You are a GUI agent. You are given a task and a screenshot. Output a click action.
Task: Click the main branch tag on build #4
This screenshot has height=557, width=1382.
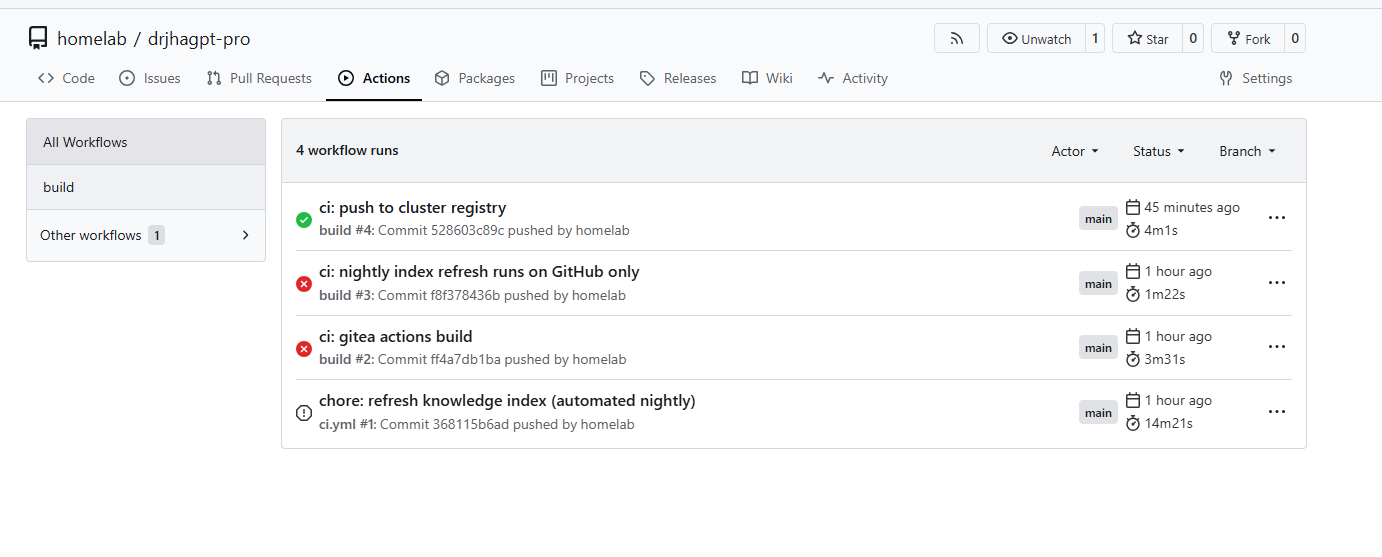pyautogui.click(x=1098, y=219)
